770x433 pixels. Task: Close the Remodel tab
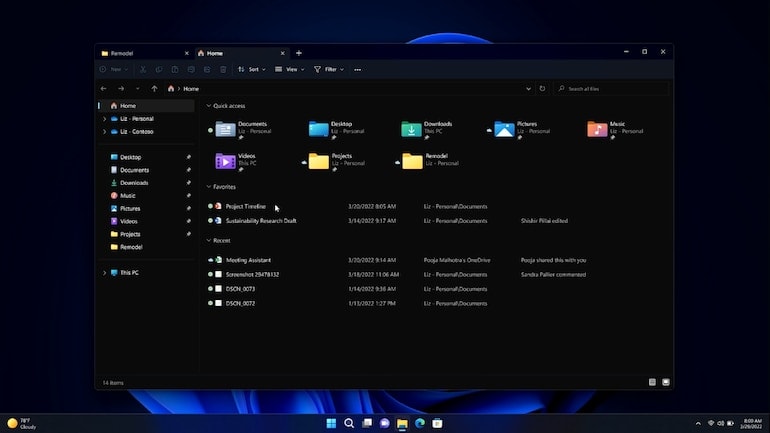(x=187, y=53)
